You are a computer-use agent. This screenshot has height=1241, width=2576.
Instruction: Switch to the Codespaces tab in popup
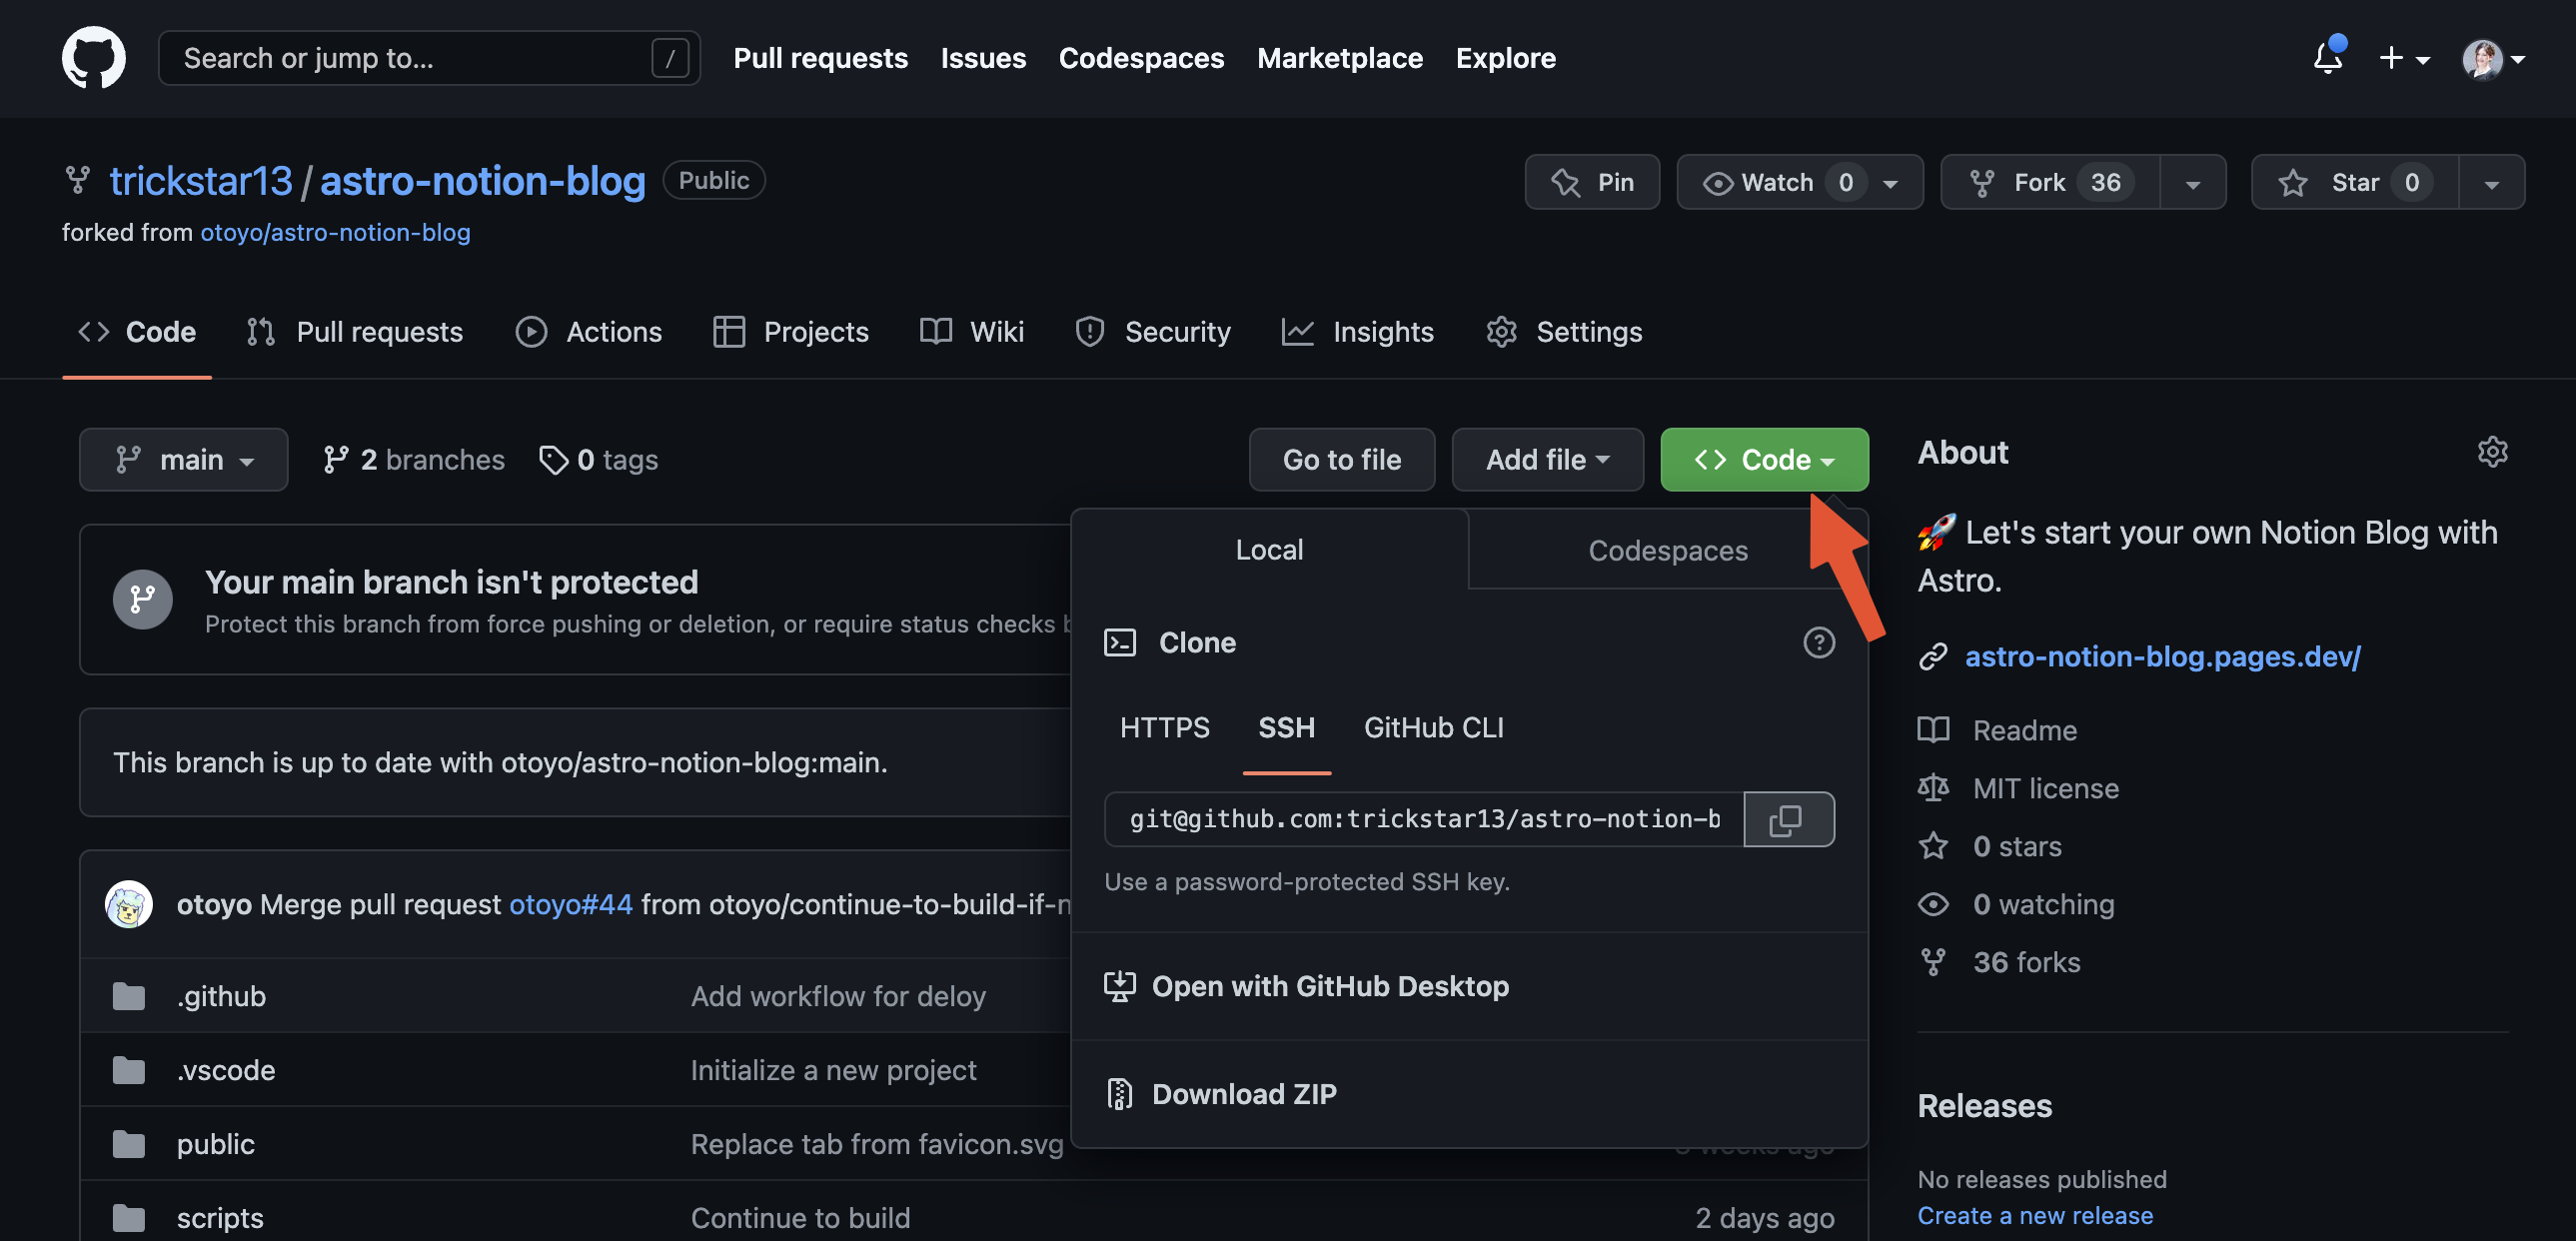(1667, 550)
